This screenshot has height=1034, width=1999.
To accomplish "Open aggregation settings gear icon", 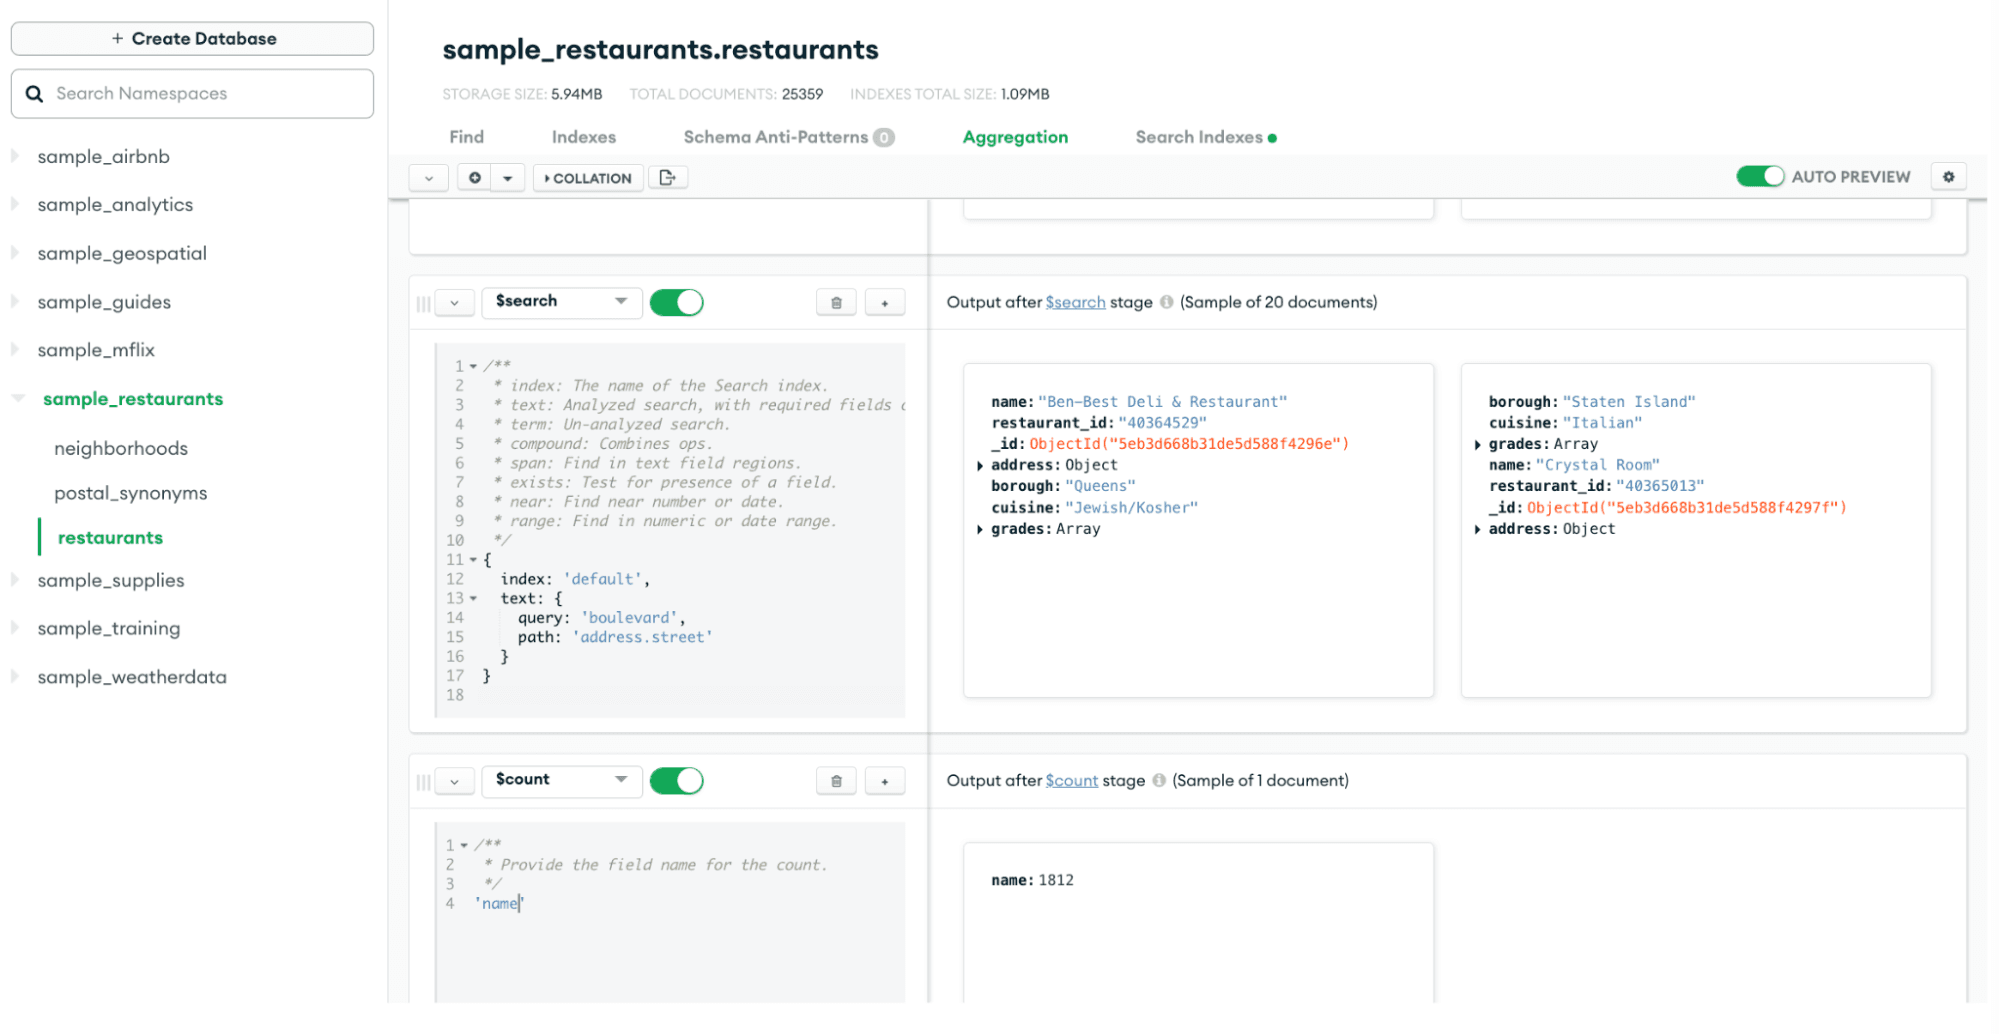I will 1947,177.
